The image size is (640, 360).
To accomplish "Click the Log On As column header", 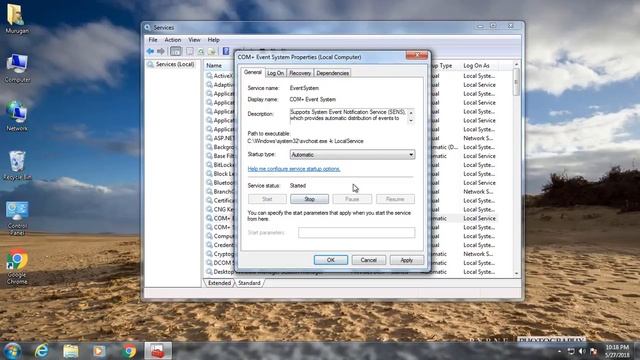I will (x=476, y=66).
